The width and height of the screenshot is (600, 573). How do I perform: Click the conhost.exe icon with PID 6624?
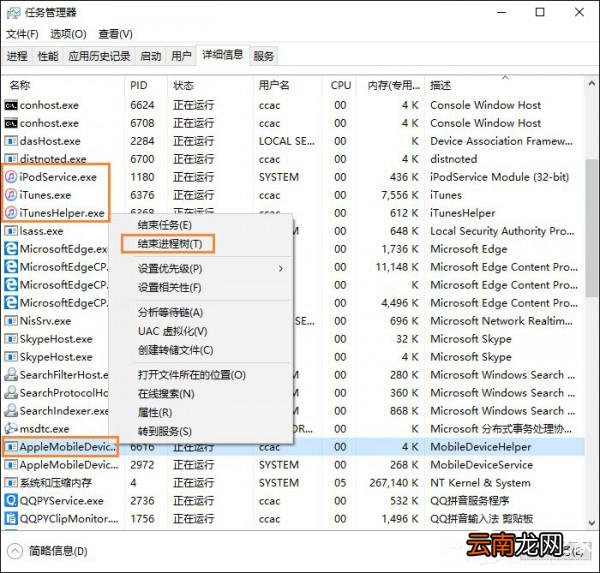11,105
